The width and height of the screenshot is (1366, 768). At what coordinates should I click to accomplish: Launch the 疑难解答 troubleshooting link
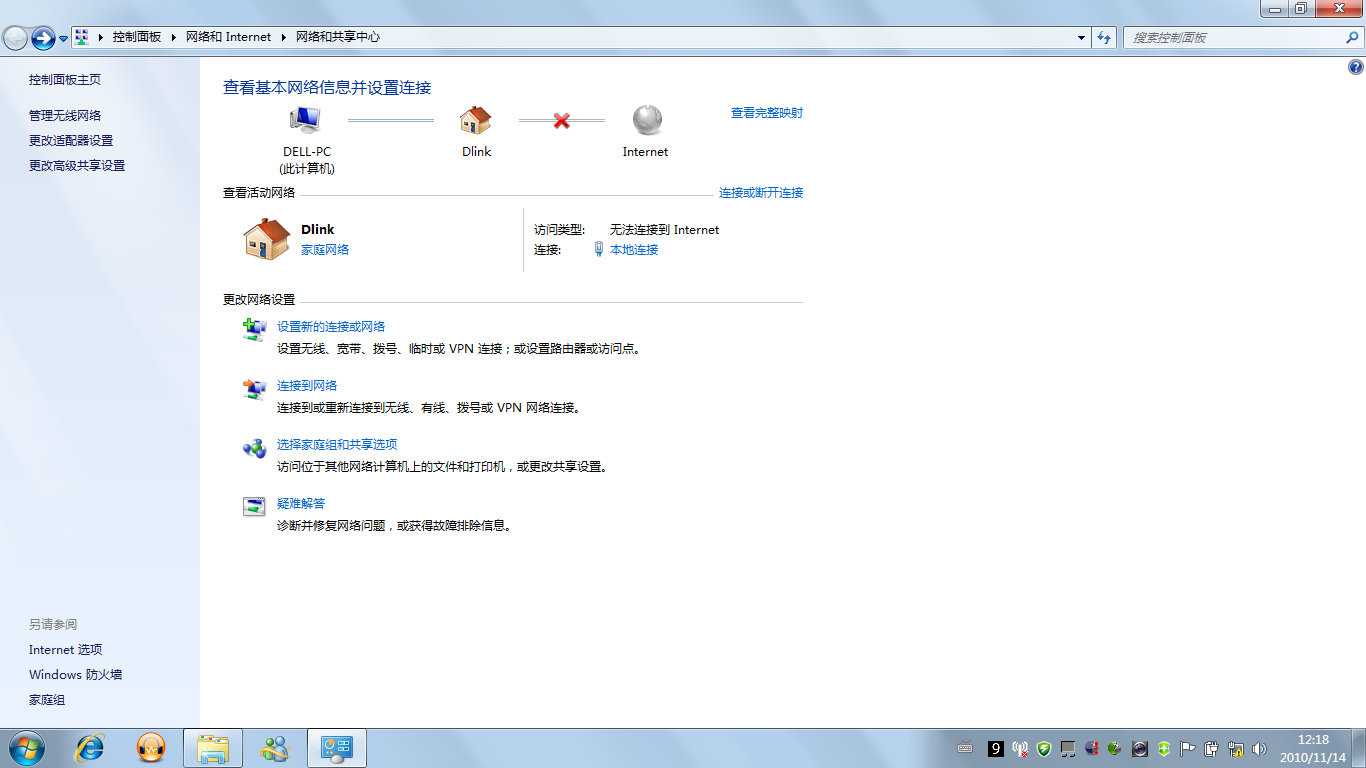[x=301, y=504]
